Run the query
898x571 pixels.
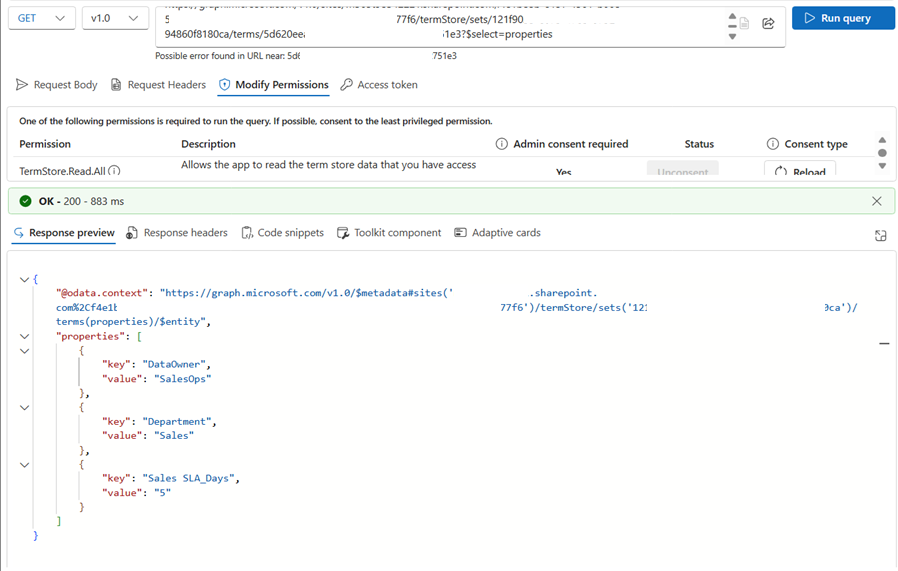tap(843, 18)
